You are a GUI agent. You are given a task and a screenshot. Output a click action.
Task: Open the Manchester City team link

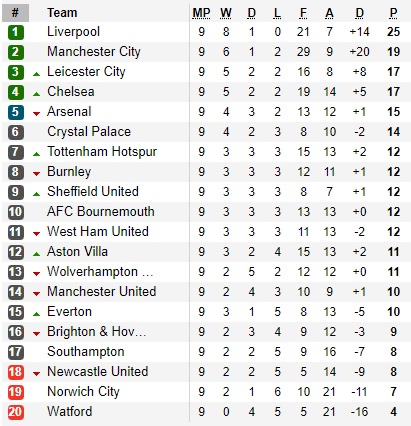[x=94, y=52]
